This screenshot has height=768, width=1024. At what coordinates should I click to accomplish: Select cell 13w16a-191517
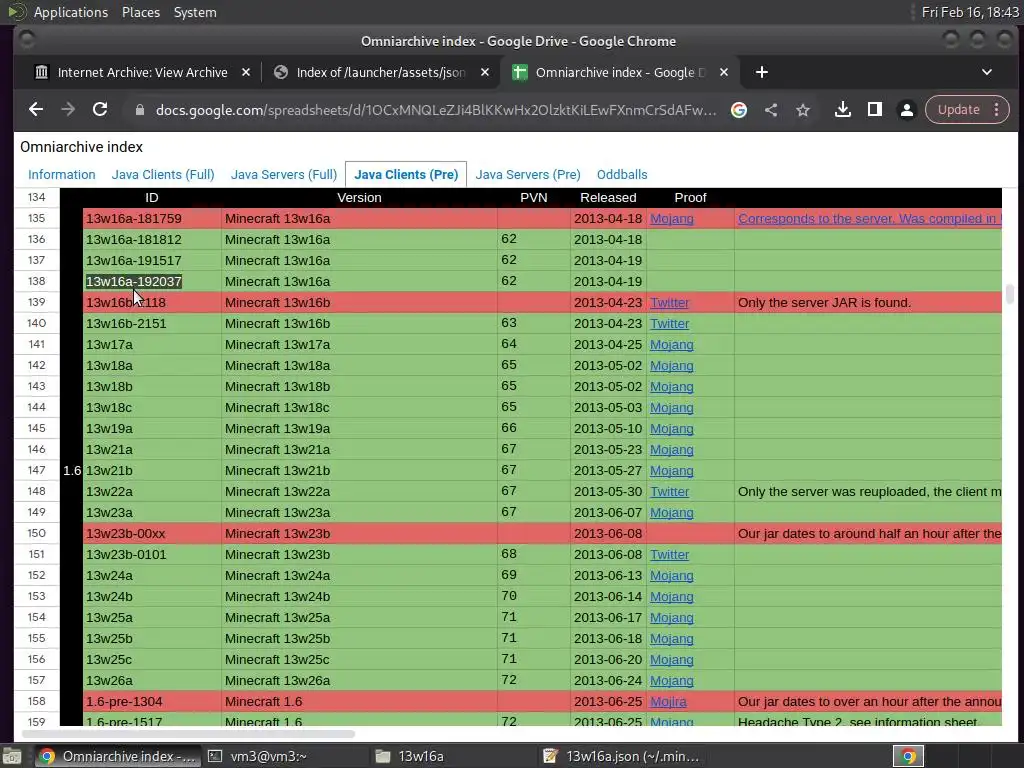point(152,261)
